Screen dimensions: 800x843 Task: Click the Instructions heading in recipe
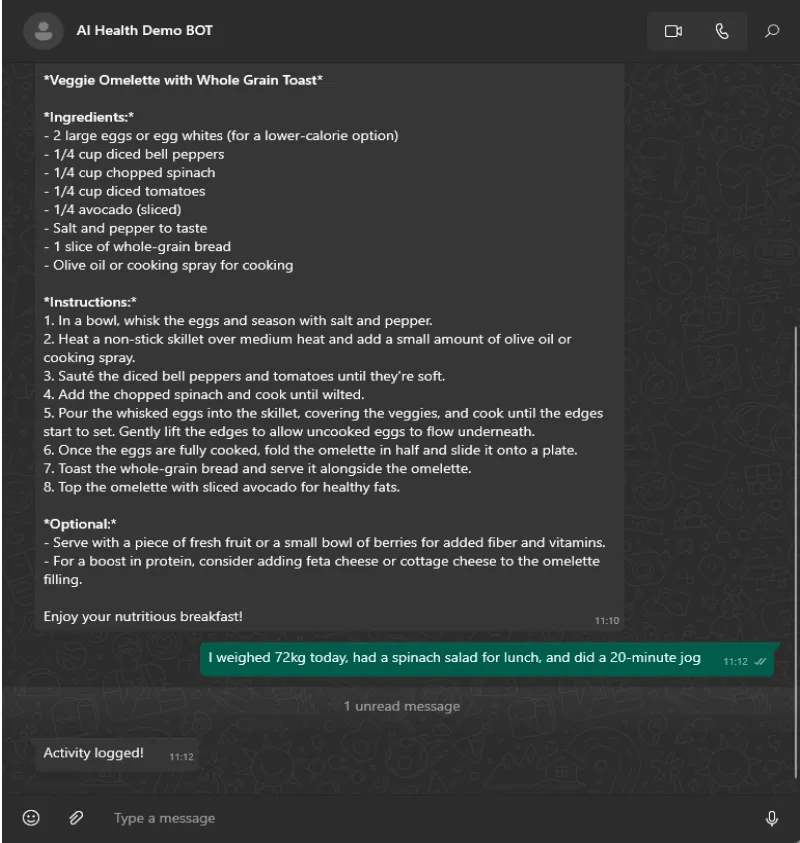click(90, 302)
